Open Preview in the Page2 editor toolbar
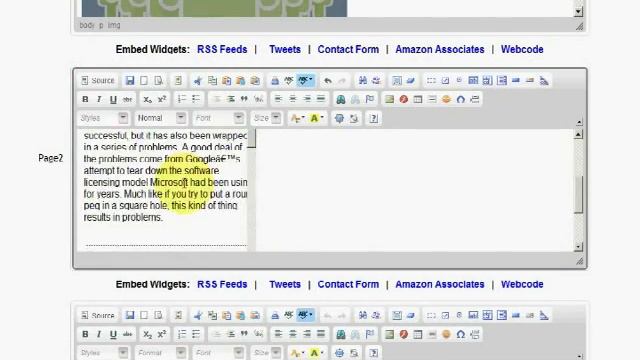This screenshot has height=360, width=640. 158,80
